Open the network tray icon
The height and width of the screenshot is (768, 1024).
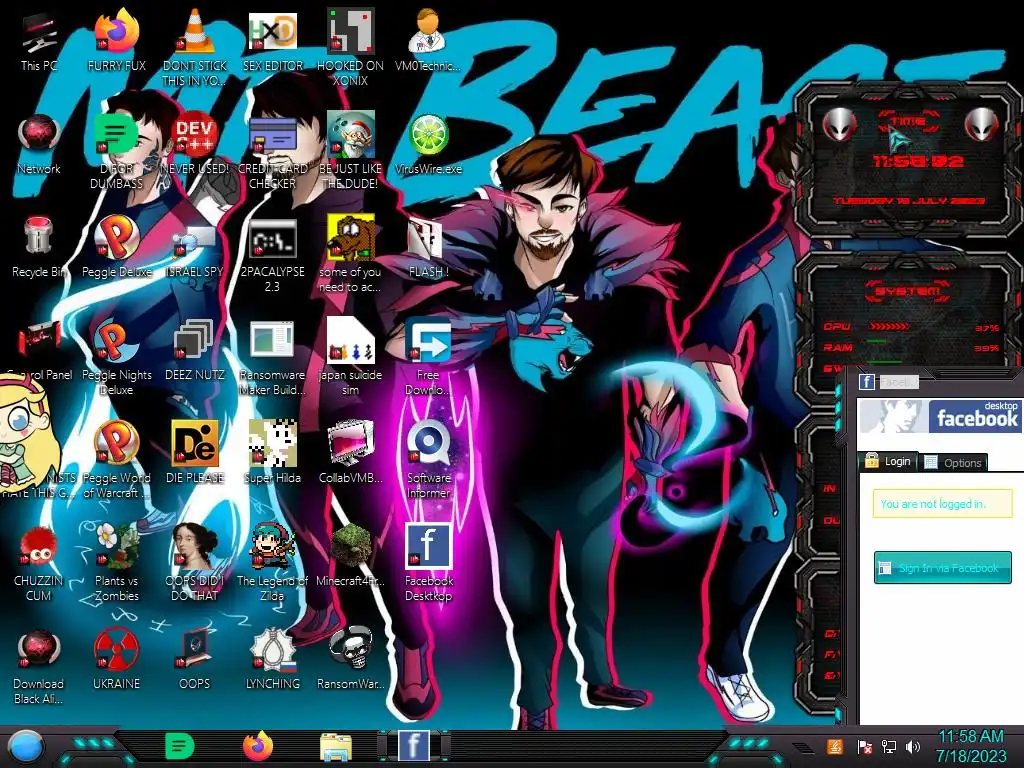[x=888, y=747]
